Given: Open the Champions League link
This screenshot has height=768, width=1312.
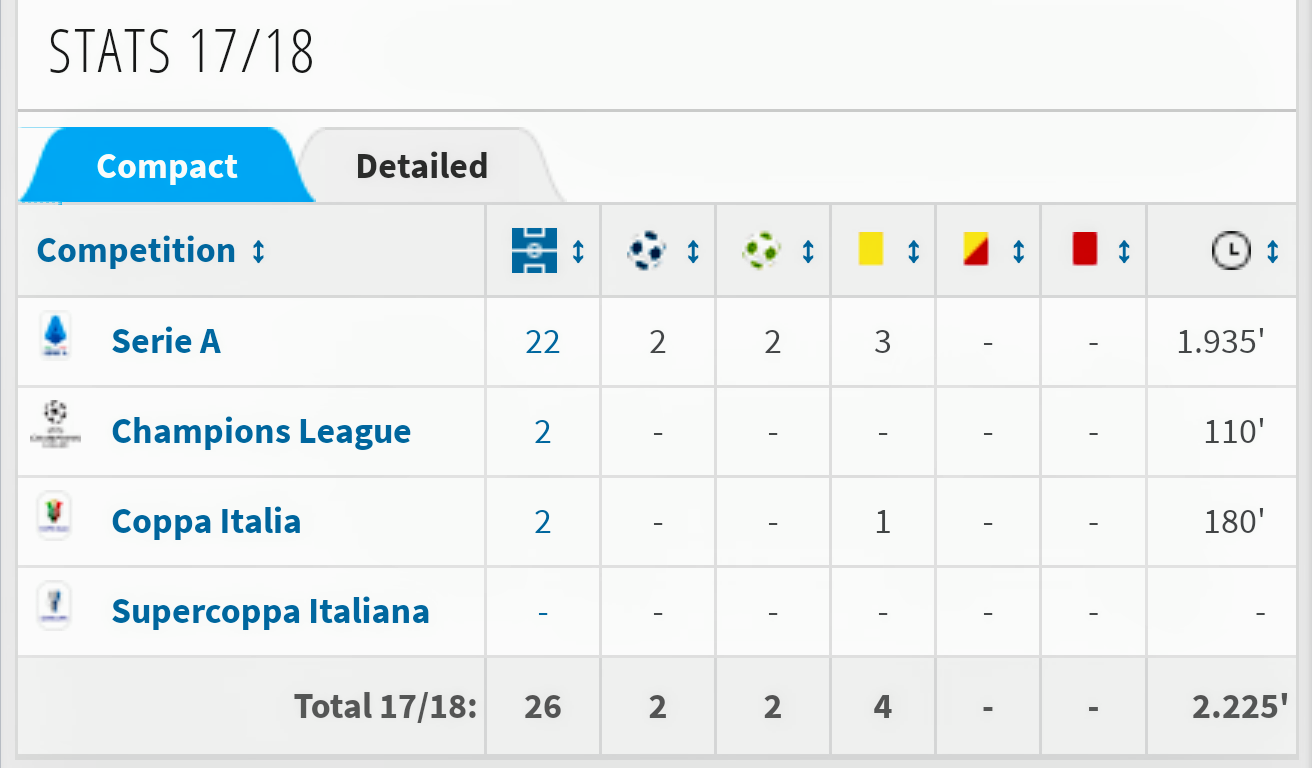Looking at the screenshot, I should pyautogui.click(x=261, y=432).
